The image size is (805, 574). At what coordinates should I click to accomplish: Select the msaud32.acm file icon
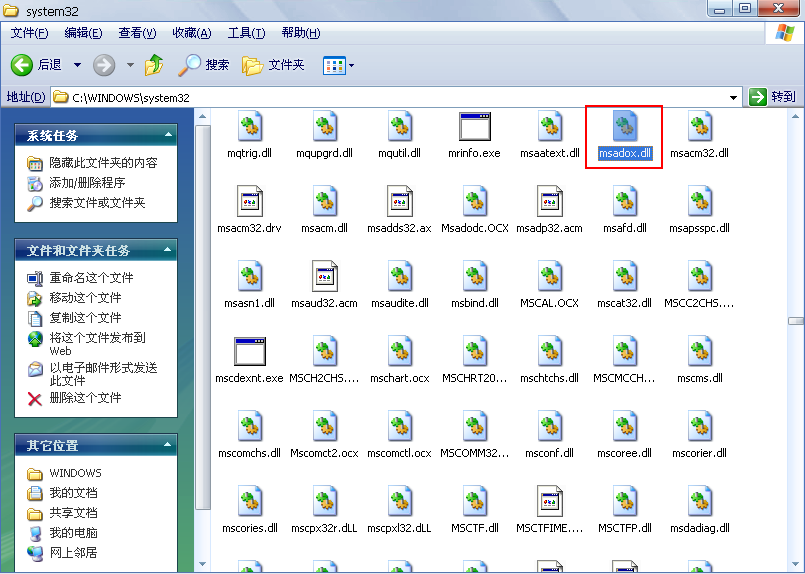coord(324,276)
